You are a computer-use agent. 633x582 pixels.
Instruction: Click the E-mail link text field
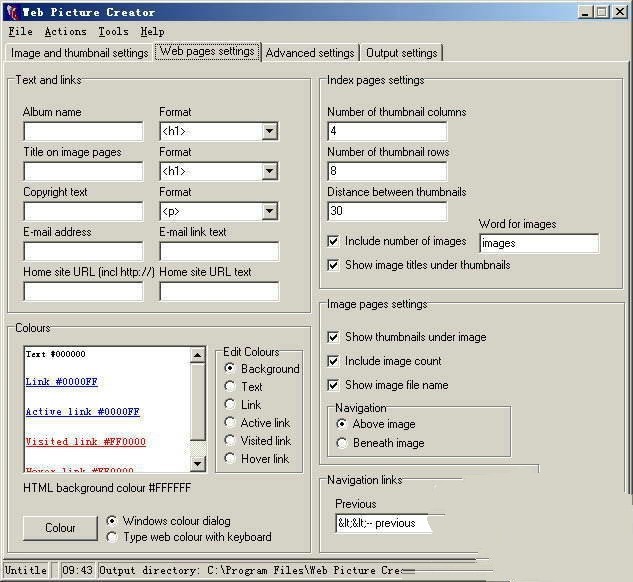click(219, 251)
